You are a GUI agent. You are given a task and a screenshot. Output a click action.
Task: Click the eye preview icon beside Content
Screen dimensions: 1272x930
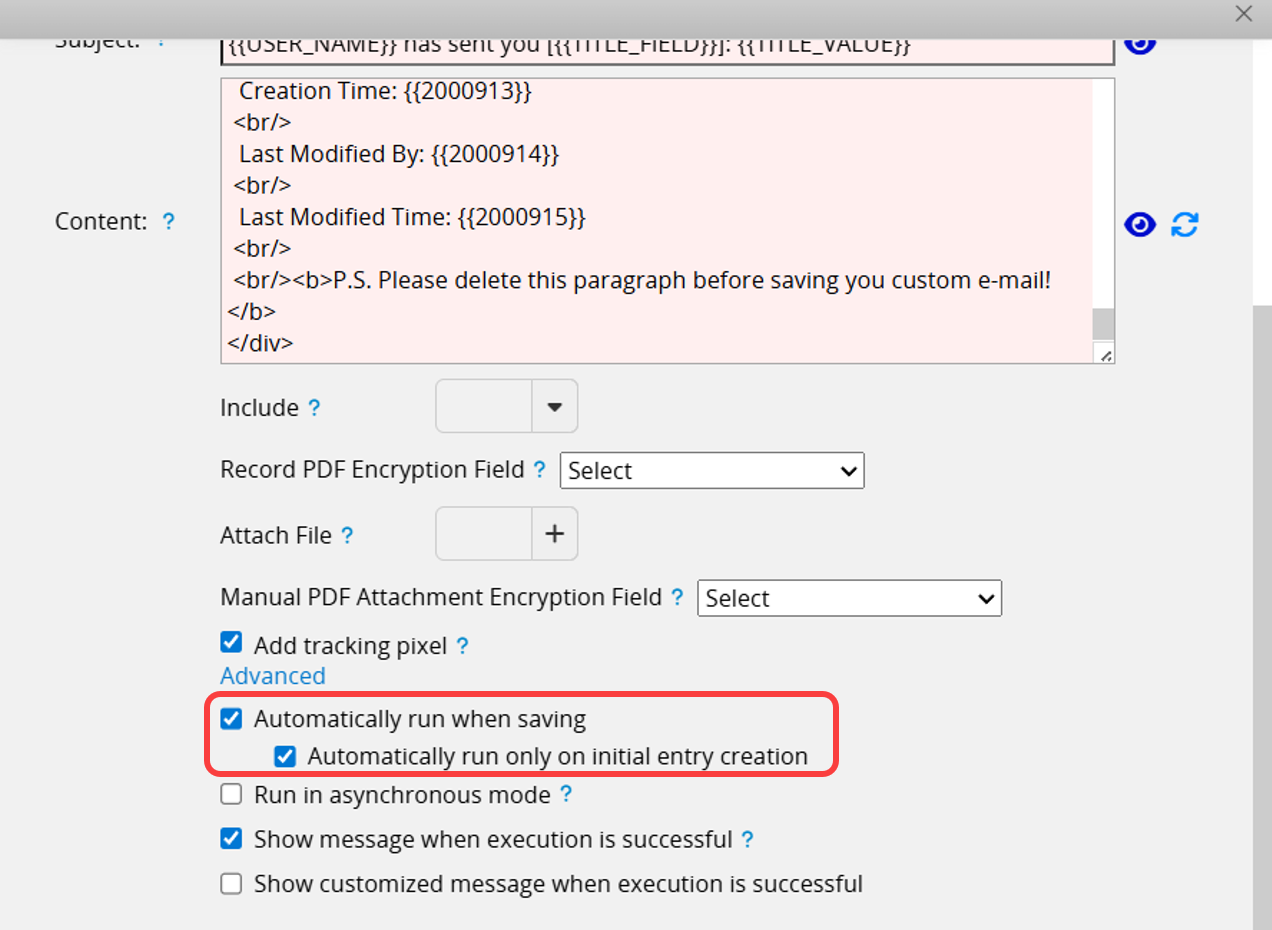point(1140,225)
